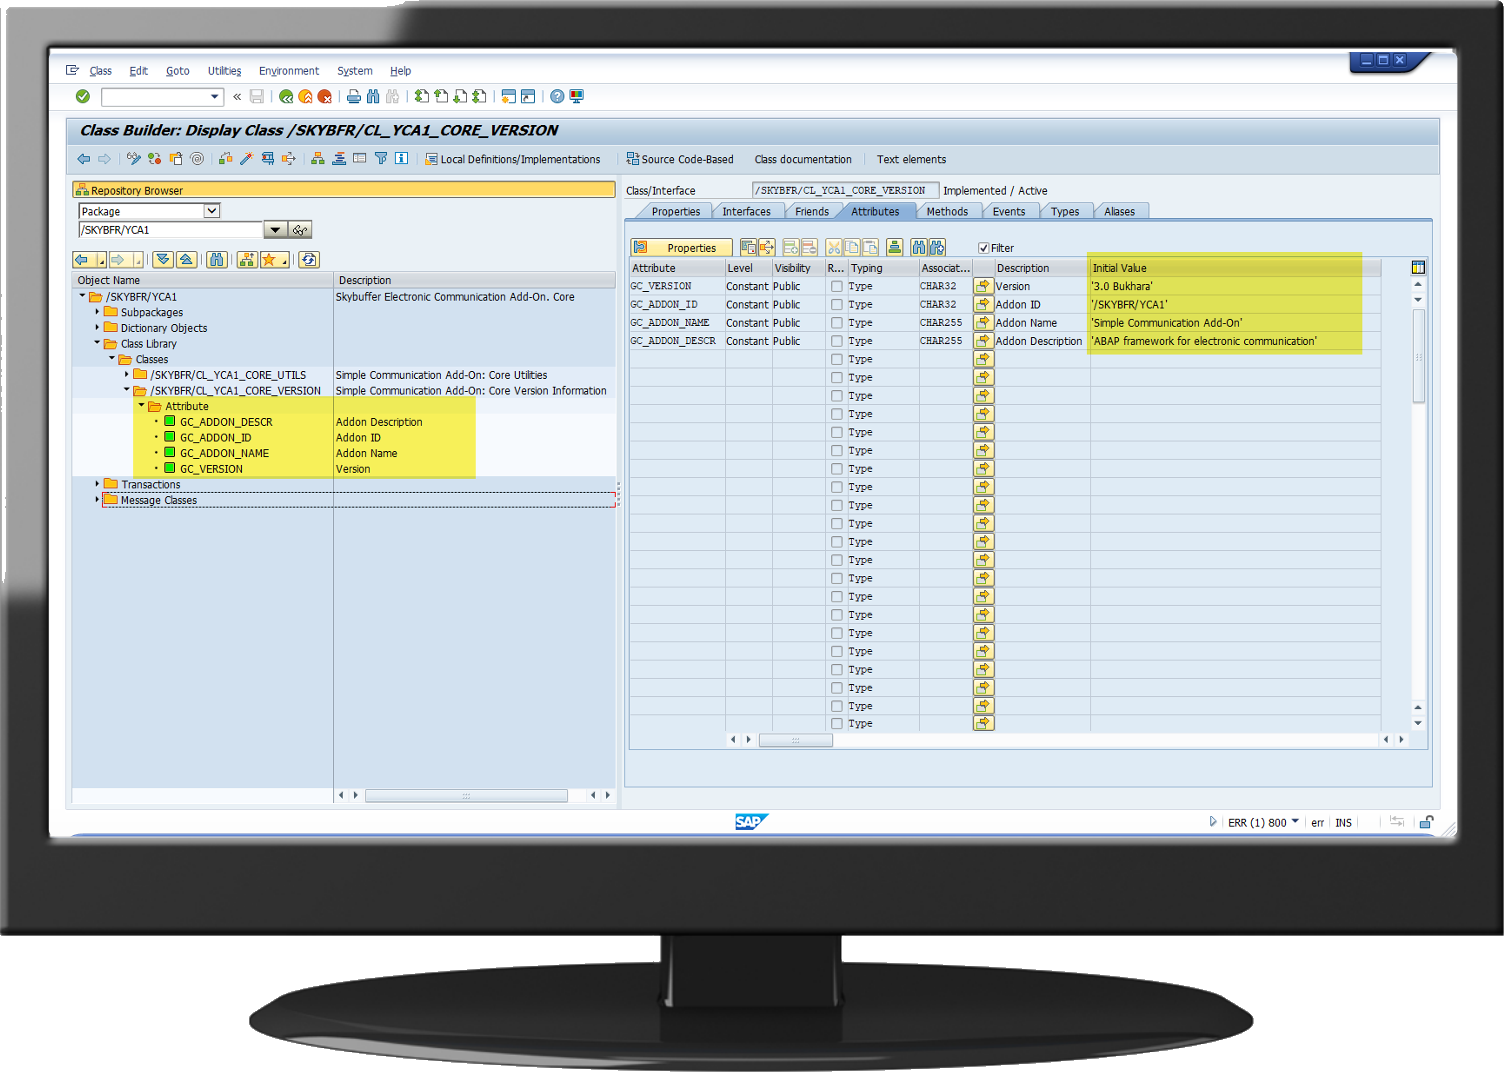Click the Display/Change pencil-glasses icon

134,159
